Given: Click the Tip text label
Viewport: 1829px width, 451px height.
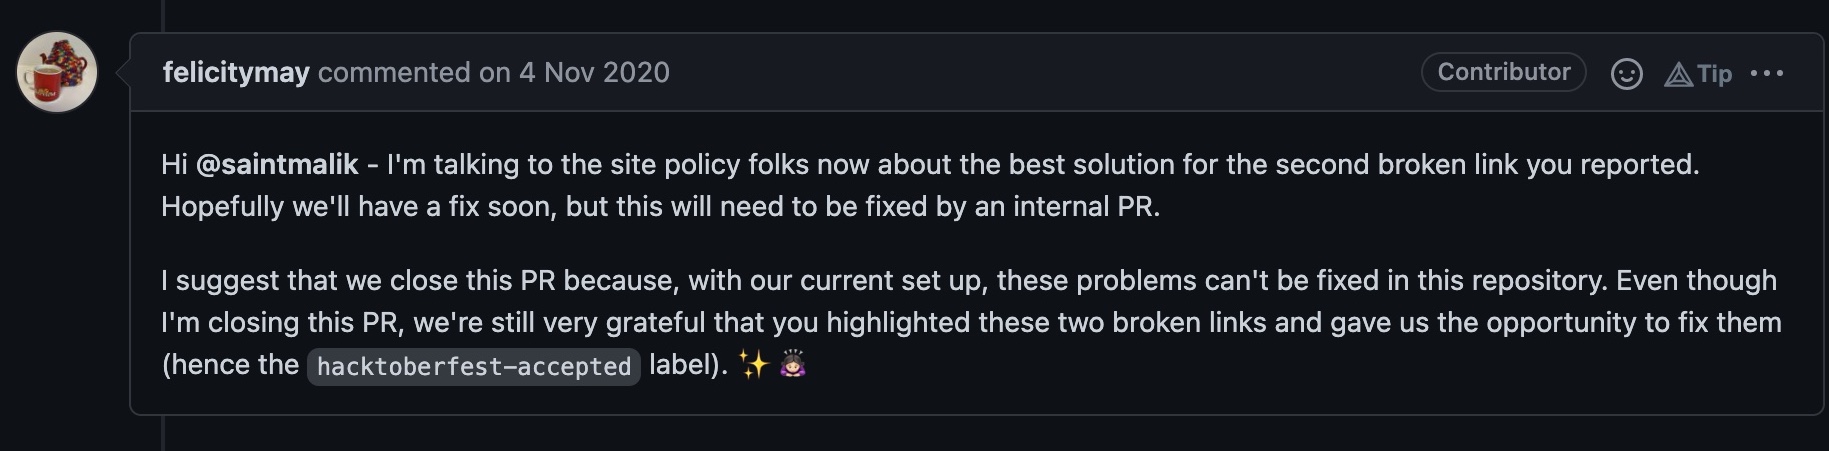Looking at the screenshot, I should [x=1714, y=75].
